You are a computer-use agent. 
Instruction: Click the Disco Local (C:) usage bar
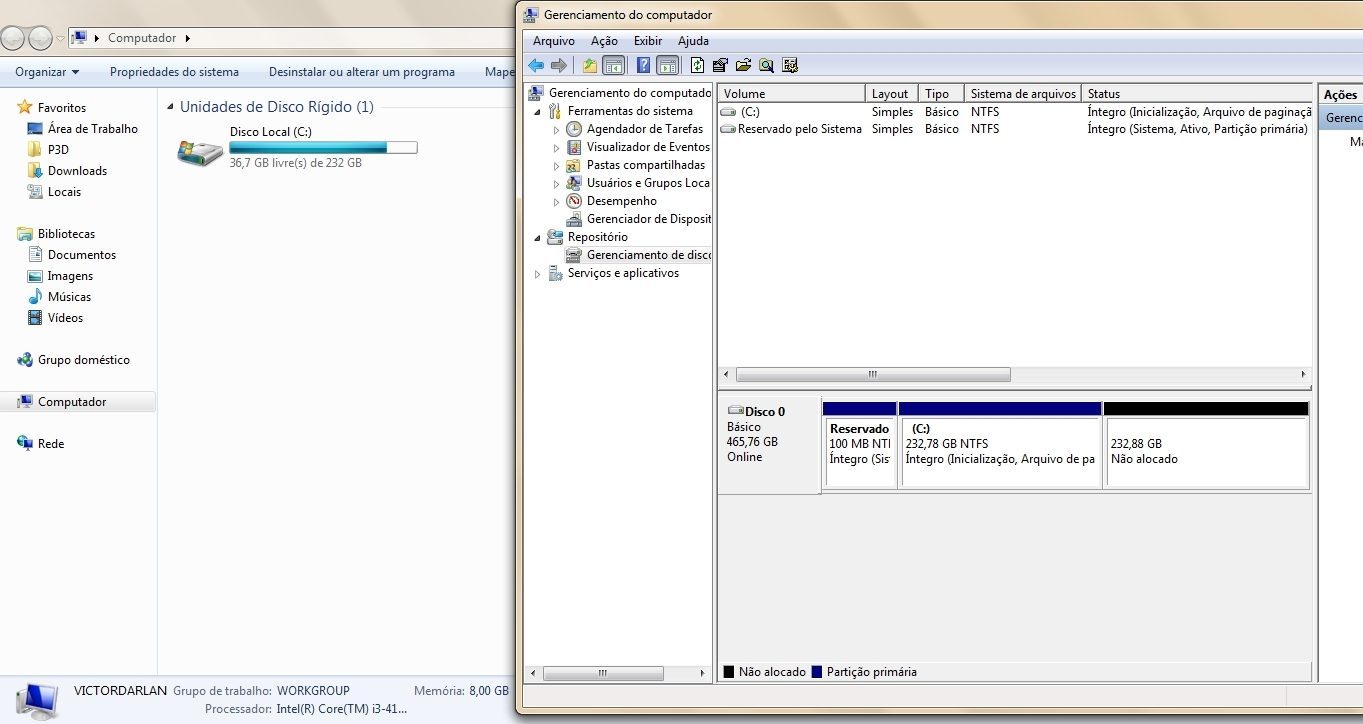(x=323, y=147)
